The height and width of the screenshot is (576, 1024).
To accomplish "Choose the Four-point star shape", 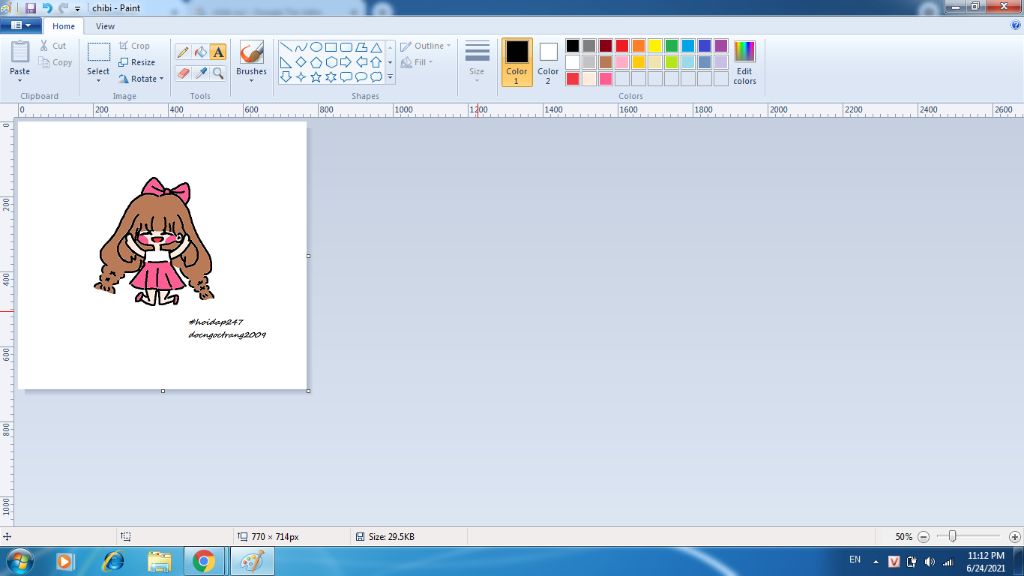I will coord(300,77).
